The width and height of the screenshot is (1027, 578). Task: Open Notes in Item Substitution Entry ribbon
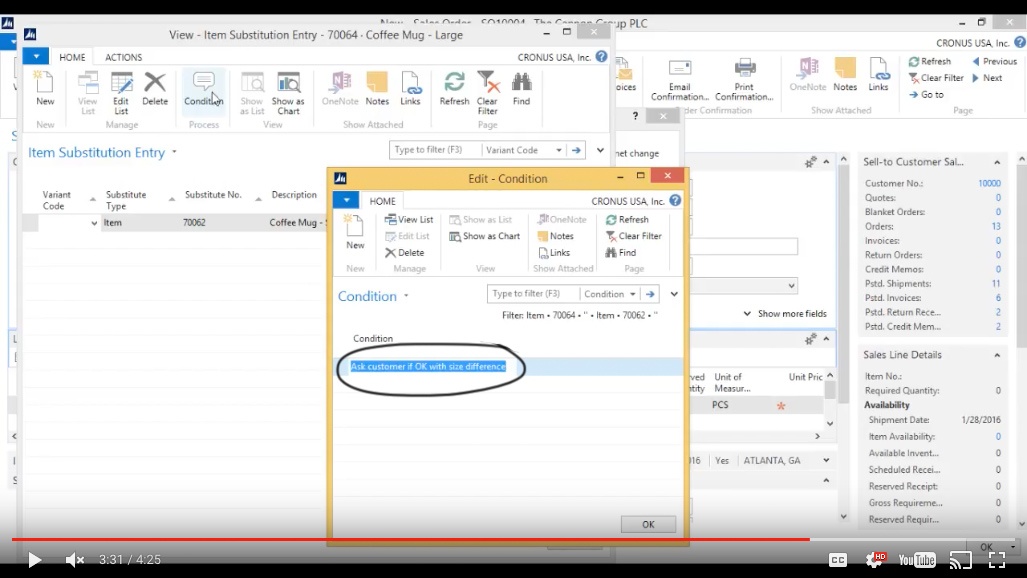(377, 88)
